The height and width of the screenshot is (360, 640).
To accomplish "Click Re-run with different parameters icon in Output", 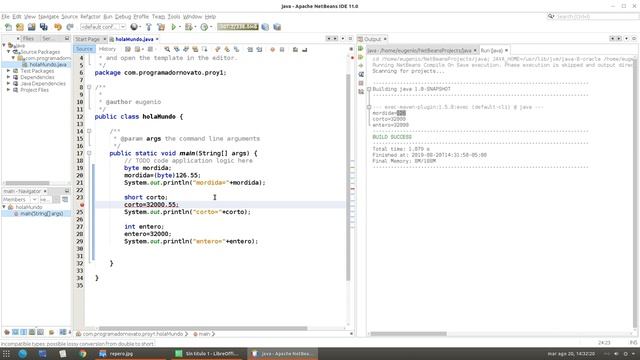I will [361, 57].
